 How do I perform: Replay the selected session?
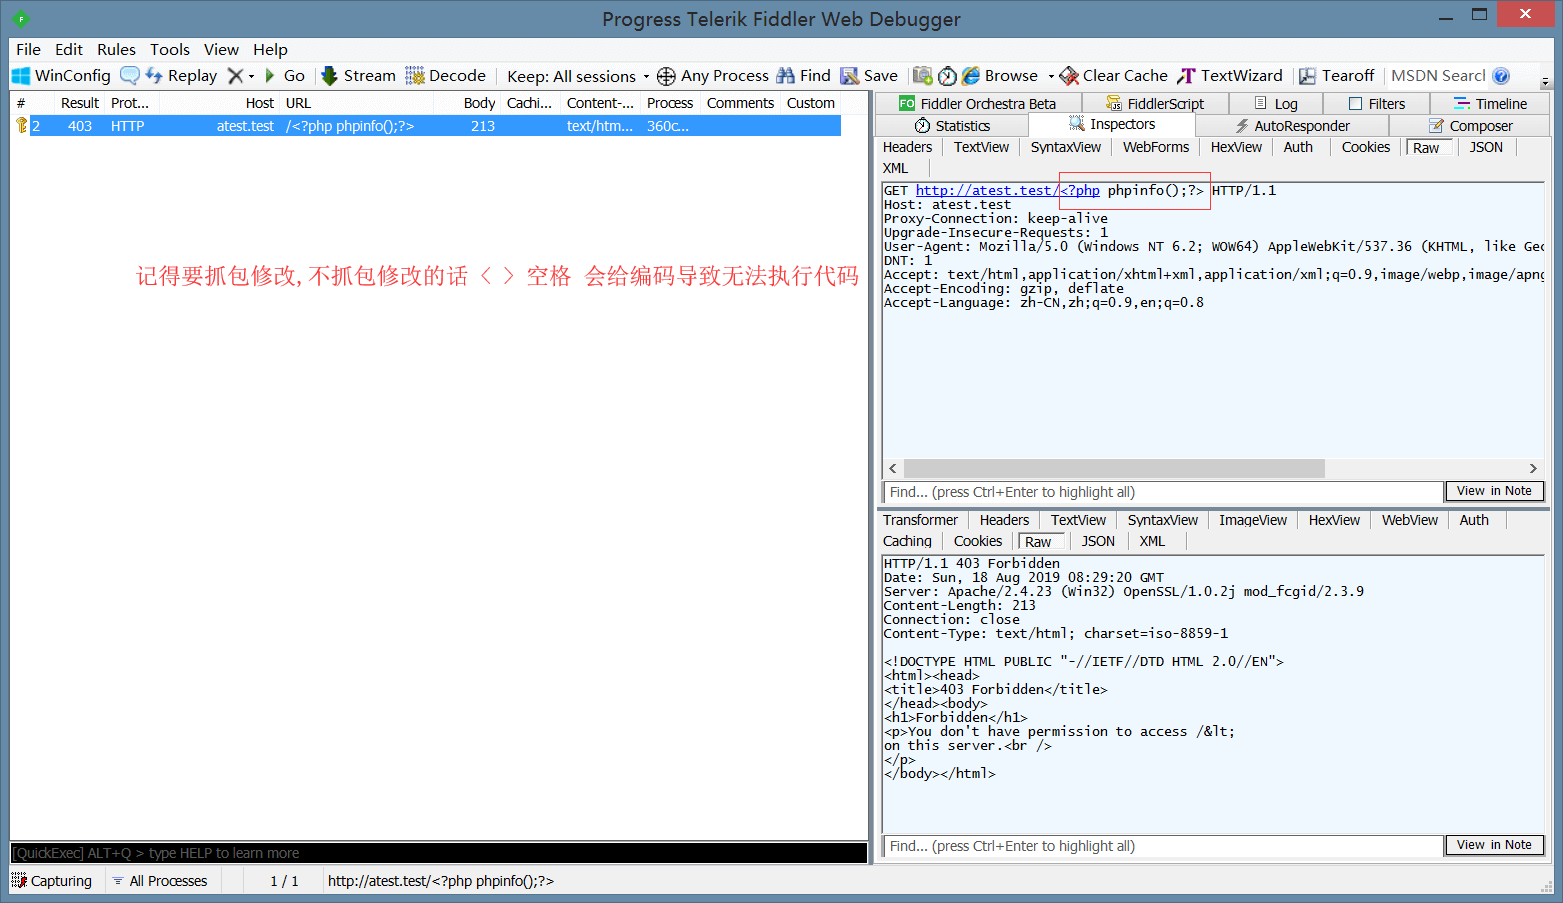pyautogui.click(x=181, y=76)
